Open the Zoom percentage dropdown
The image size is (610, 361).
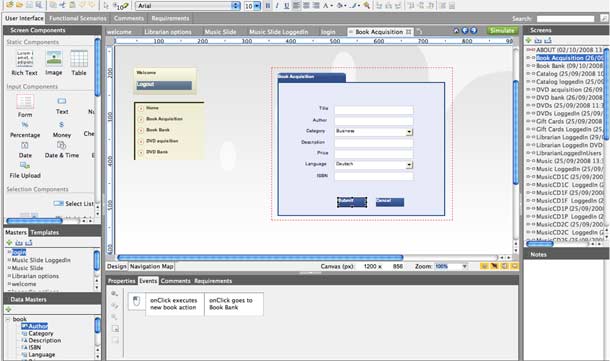[465, 266]
